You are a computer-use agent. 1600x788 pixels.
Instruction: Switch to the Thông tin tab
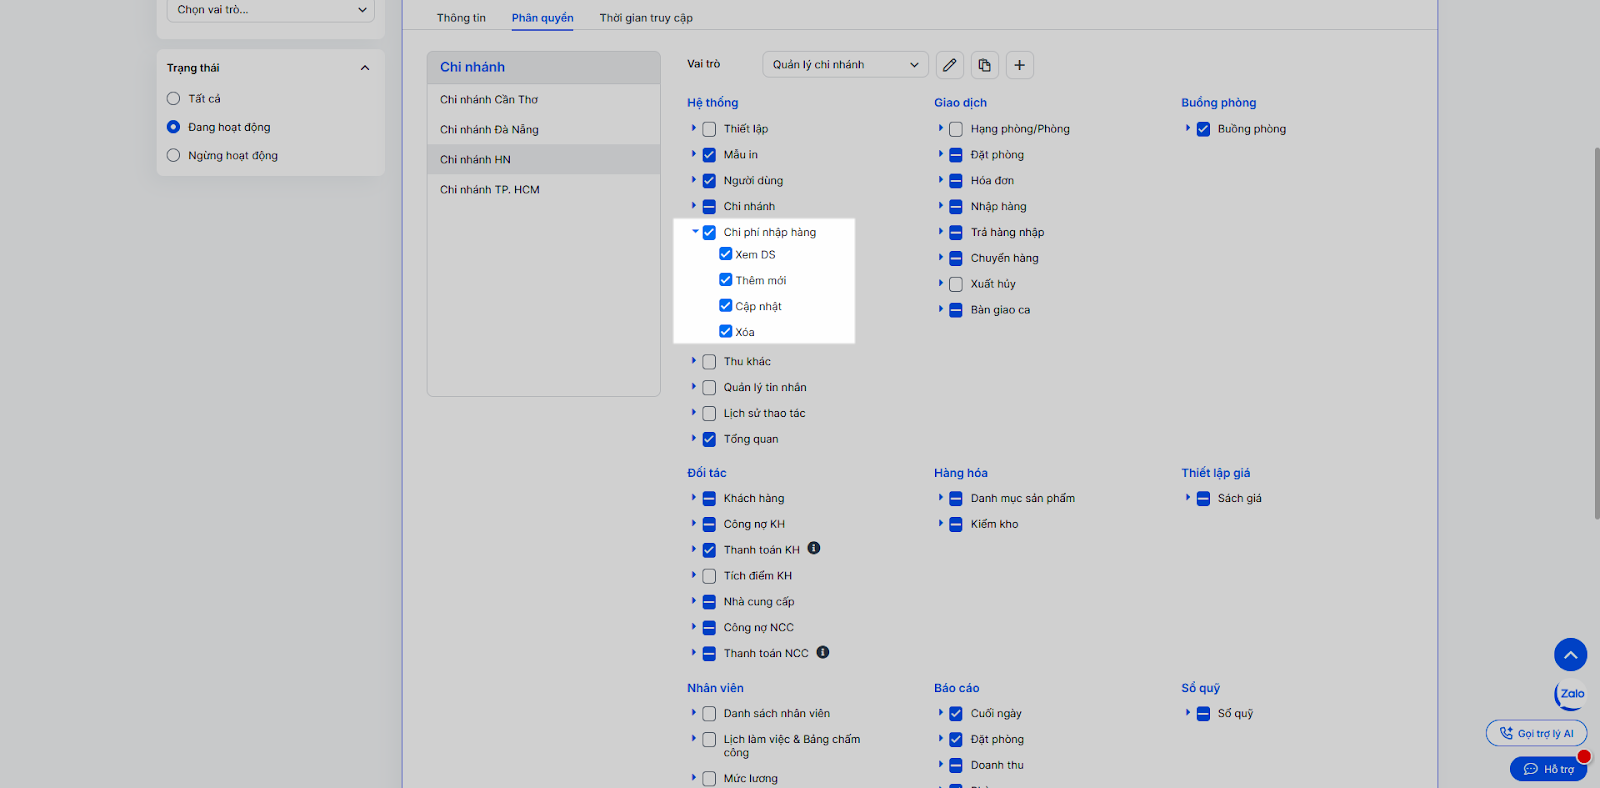[x=461, y=18]
